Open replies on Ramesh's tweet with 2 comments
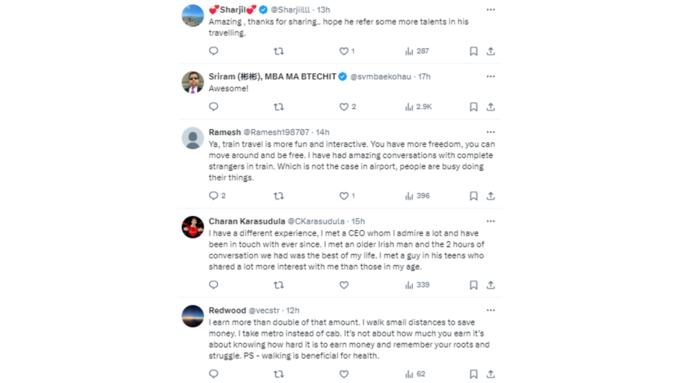The image size is (680, 383). point(217,196)
